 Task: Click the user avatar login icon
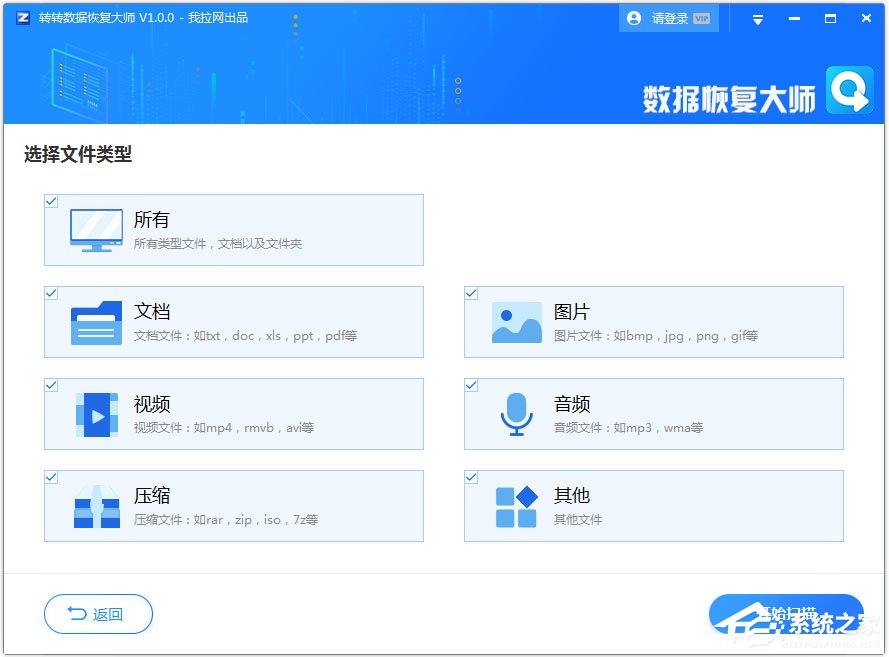tap(634, 18)
